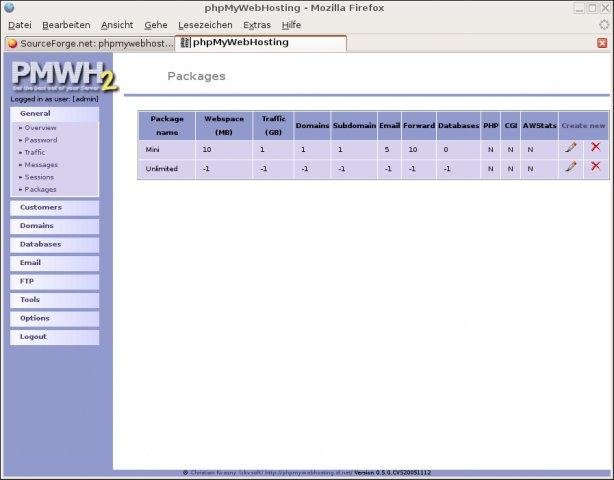
Task: Click the Subdomain column header
Action: click(x=354, y=126)
